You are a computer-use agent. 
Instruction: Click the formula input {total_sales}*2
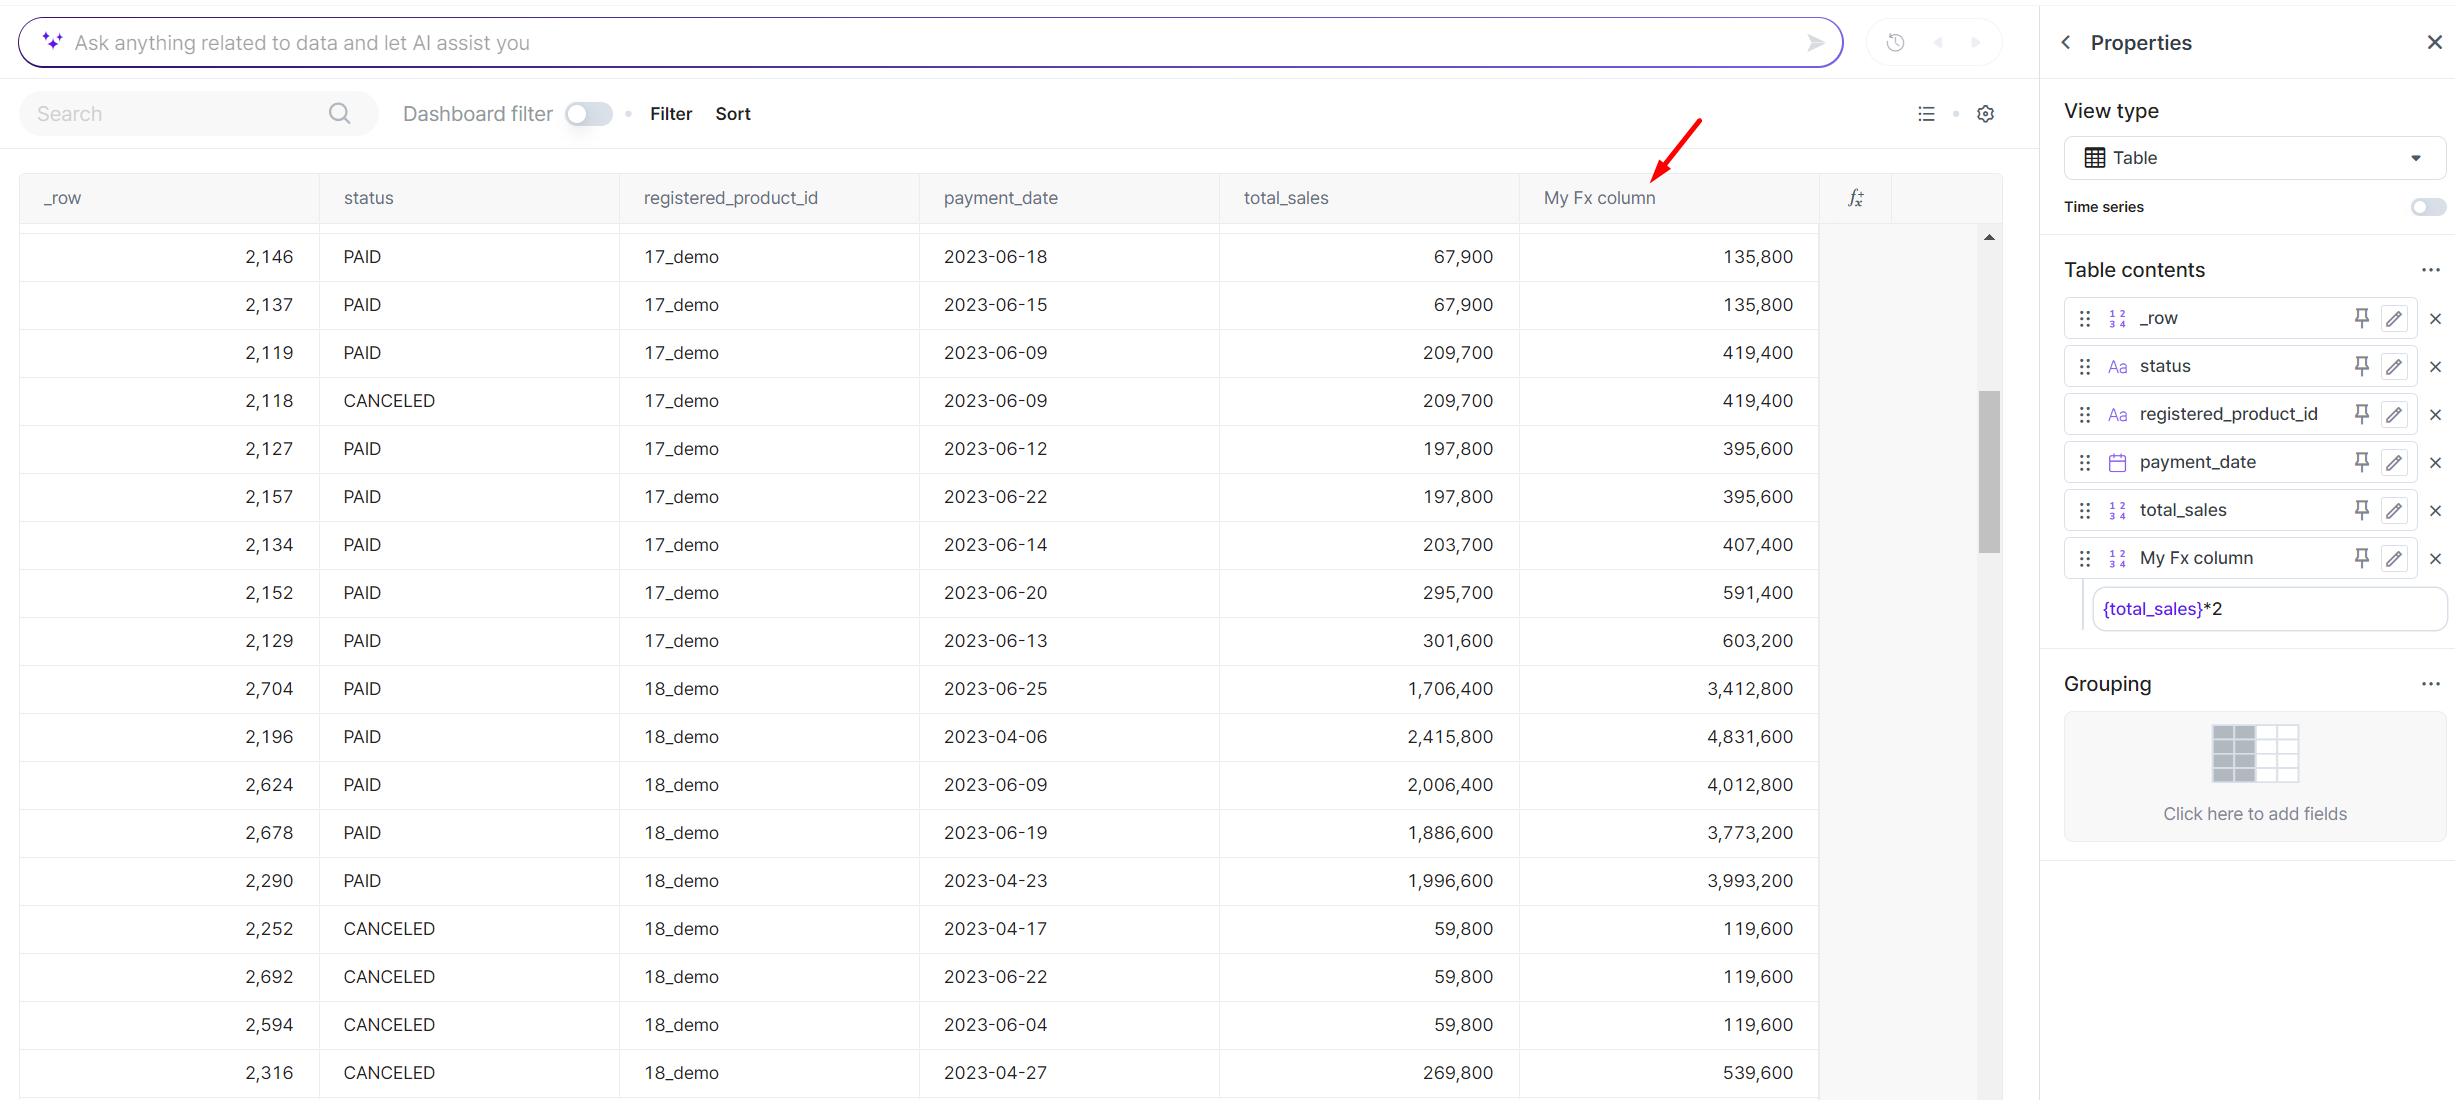[x=2268, y=609]
